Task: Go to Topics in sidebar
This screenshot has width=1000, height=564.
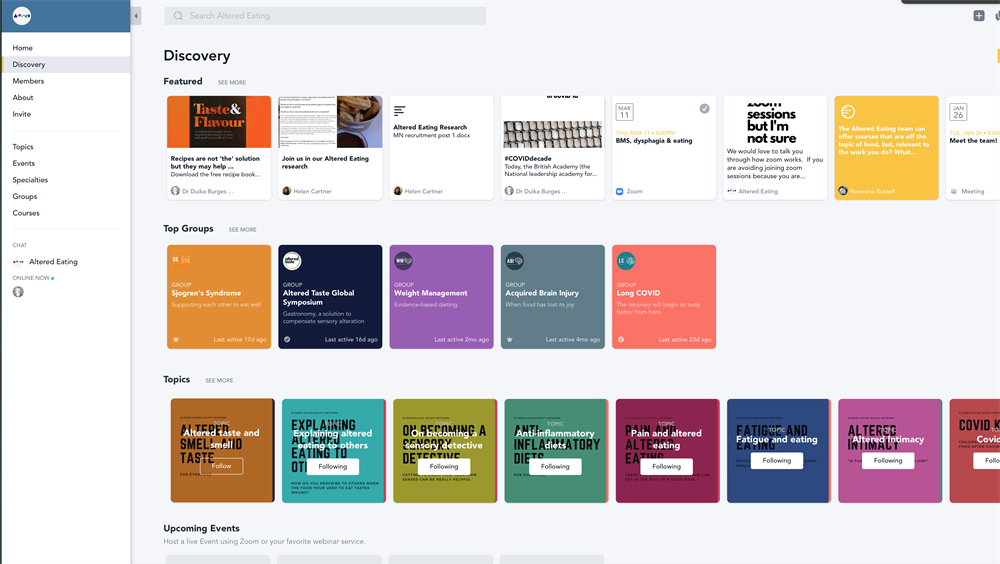Action: coord(23,147)
